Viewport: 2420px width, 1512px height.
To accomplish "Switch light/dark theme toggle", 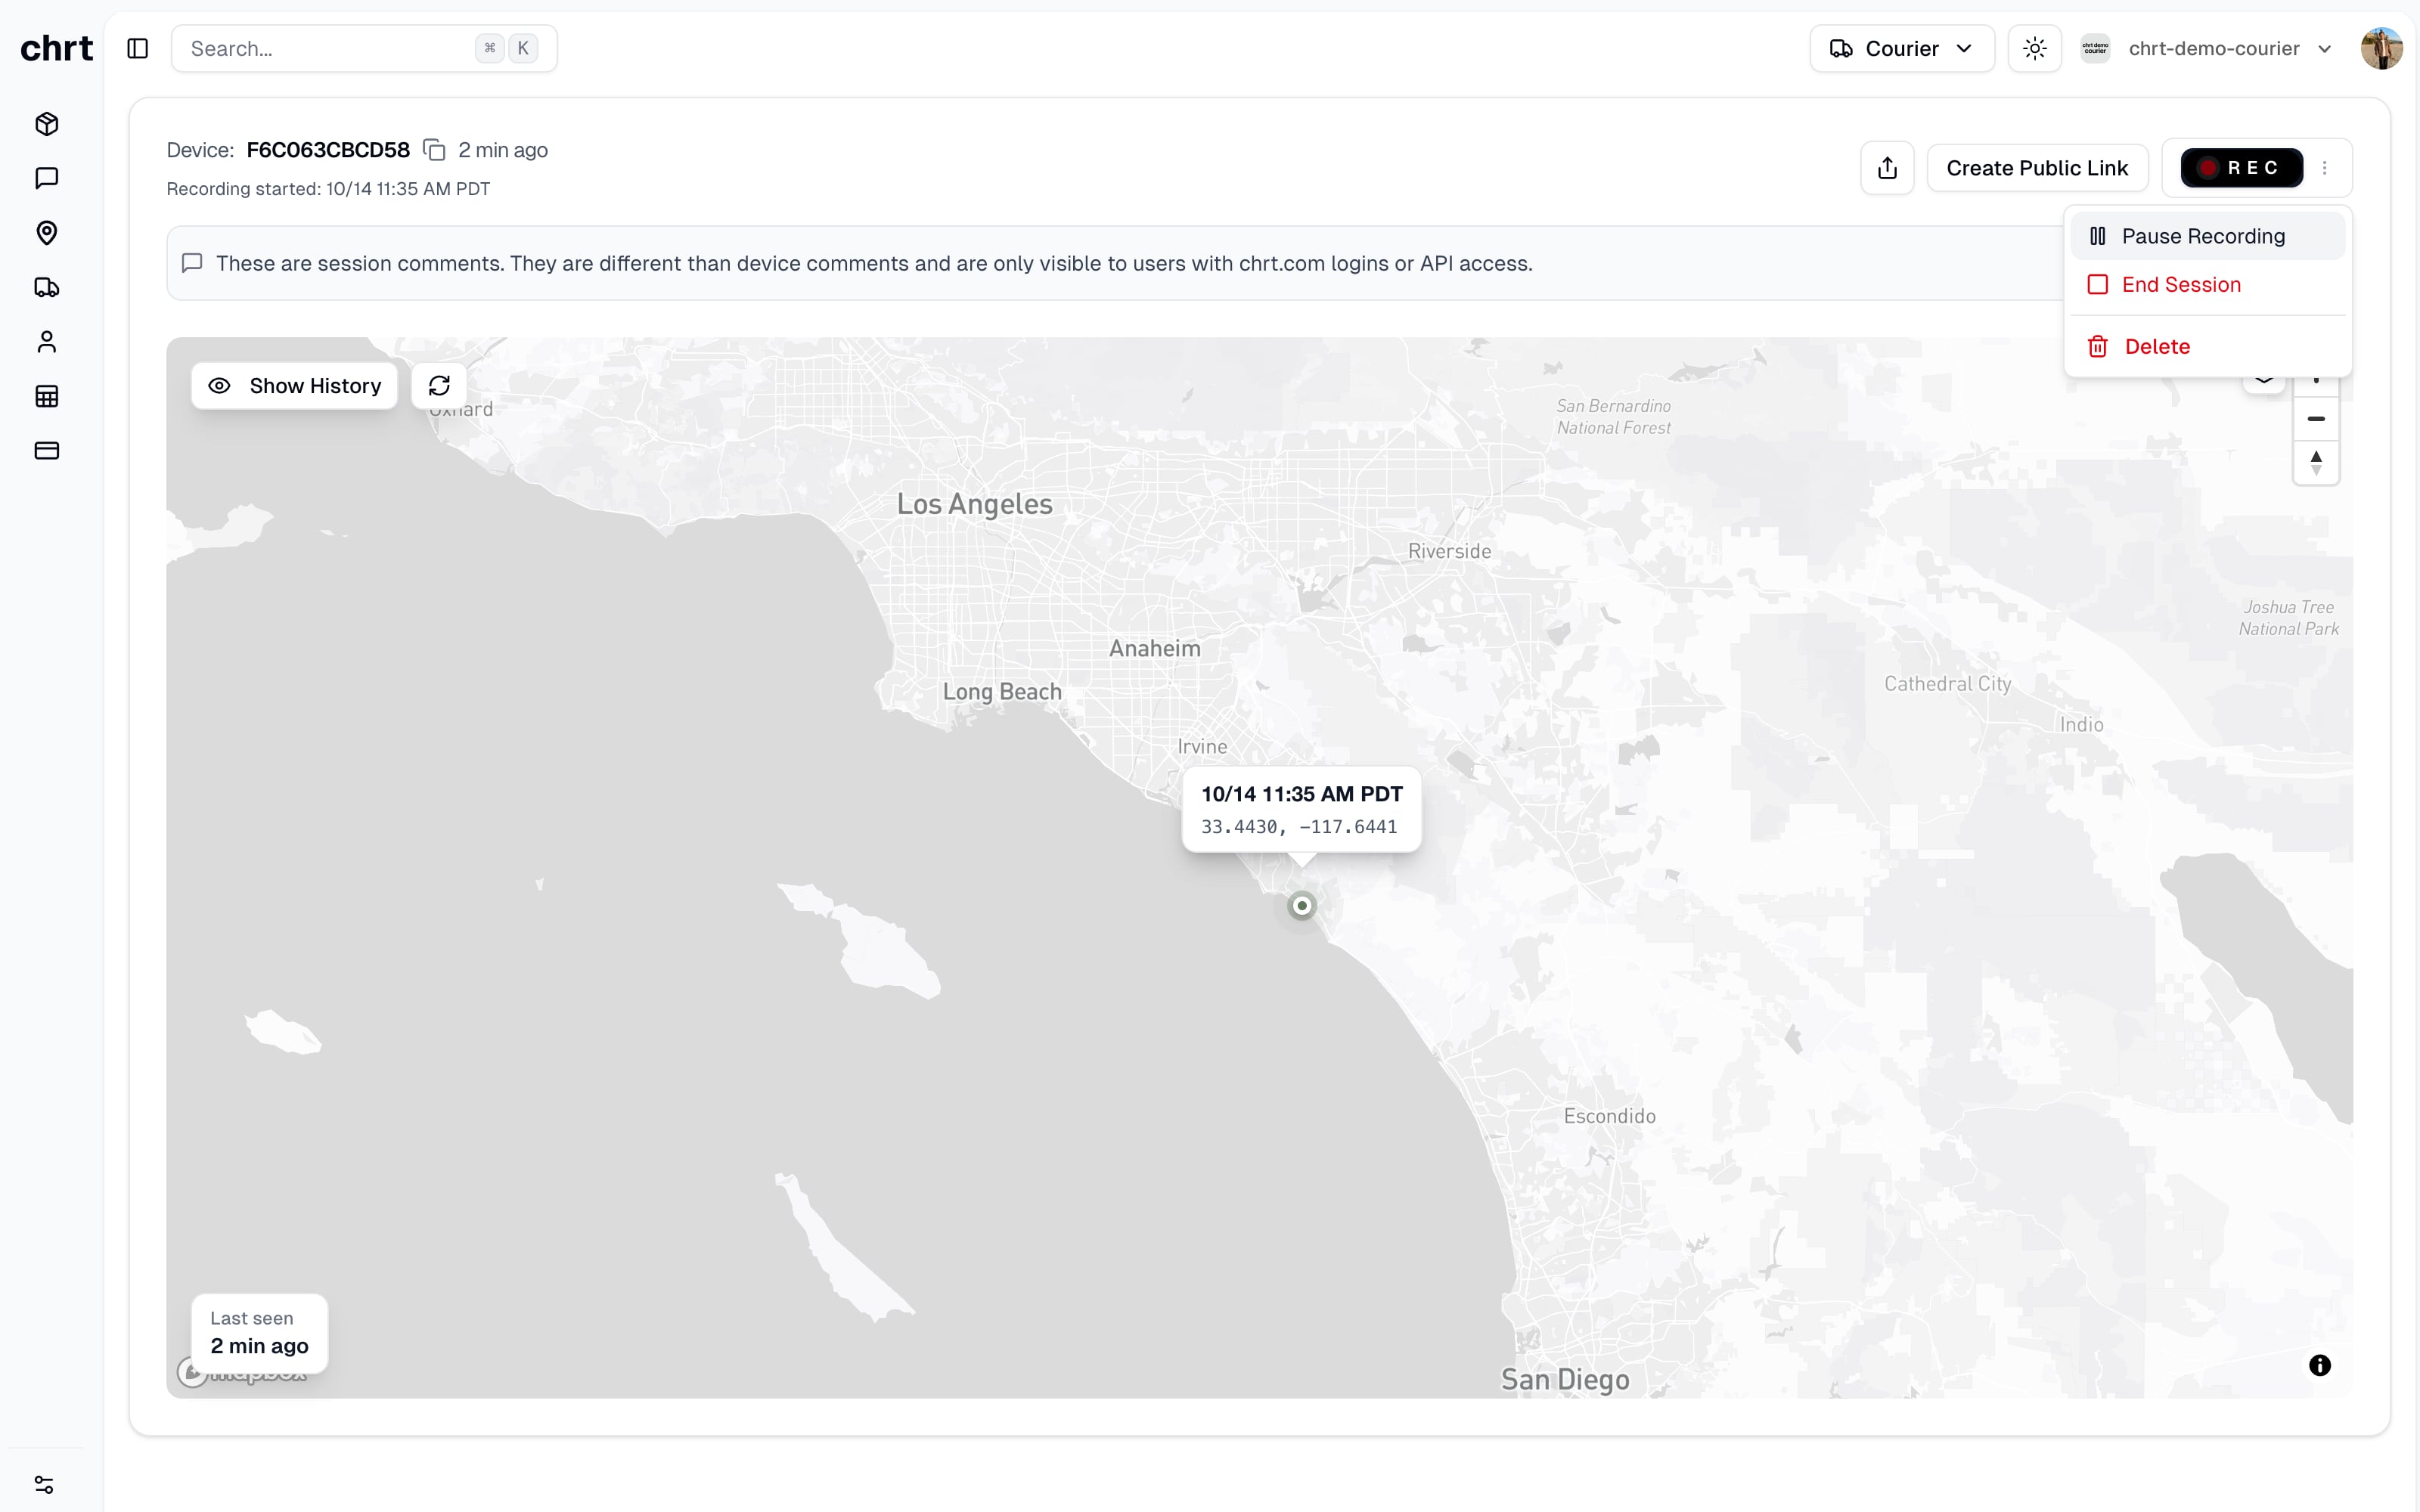I will (2034, 49).
